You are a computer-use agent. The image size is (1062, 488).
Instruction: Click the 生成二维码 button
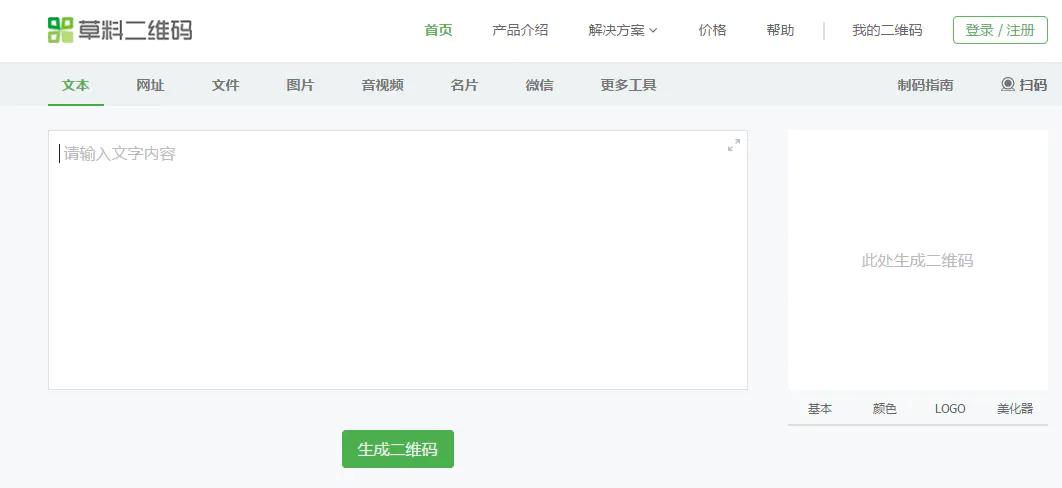click(x=398, y=449)
